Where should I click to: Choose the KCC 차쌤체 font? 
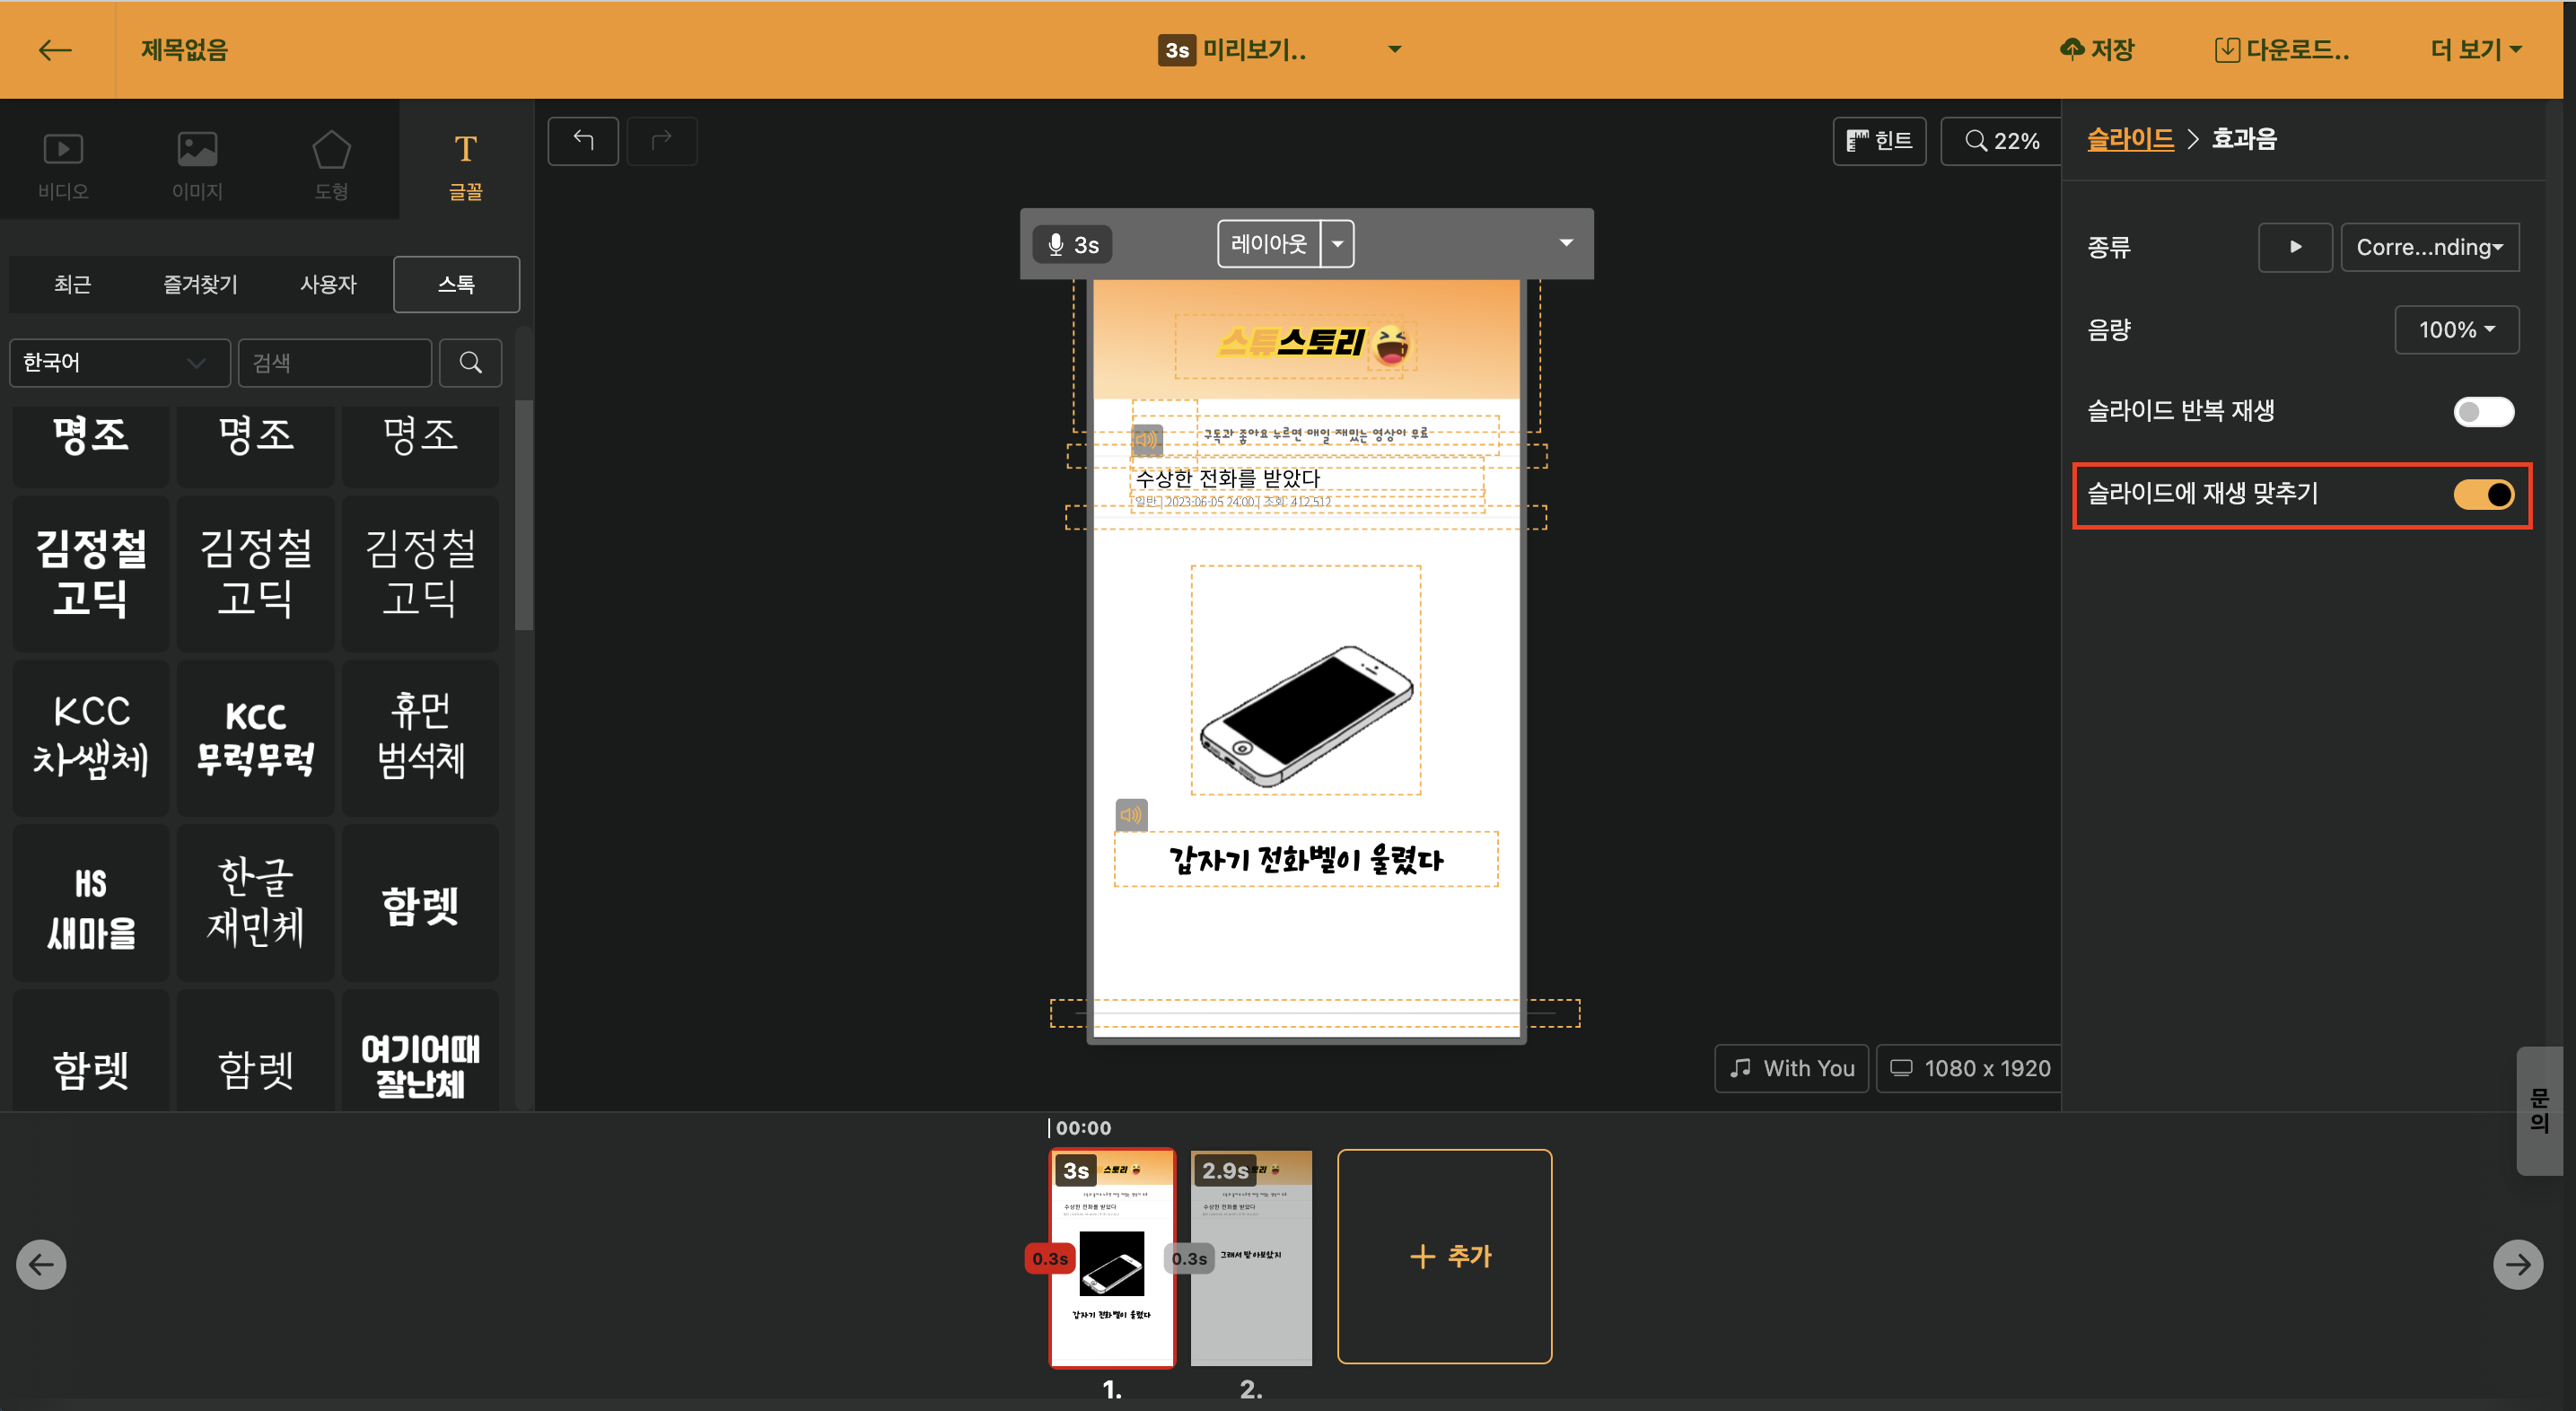(91, 737)
